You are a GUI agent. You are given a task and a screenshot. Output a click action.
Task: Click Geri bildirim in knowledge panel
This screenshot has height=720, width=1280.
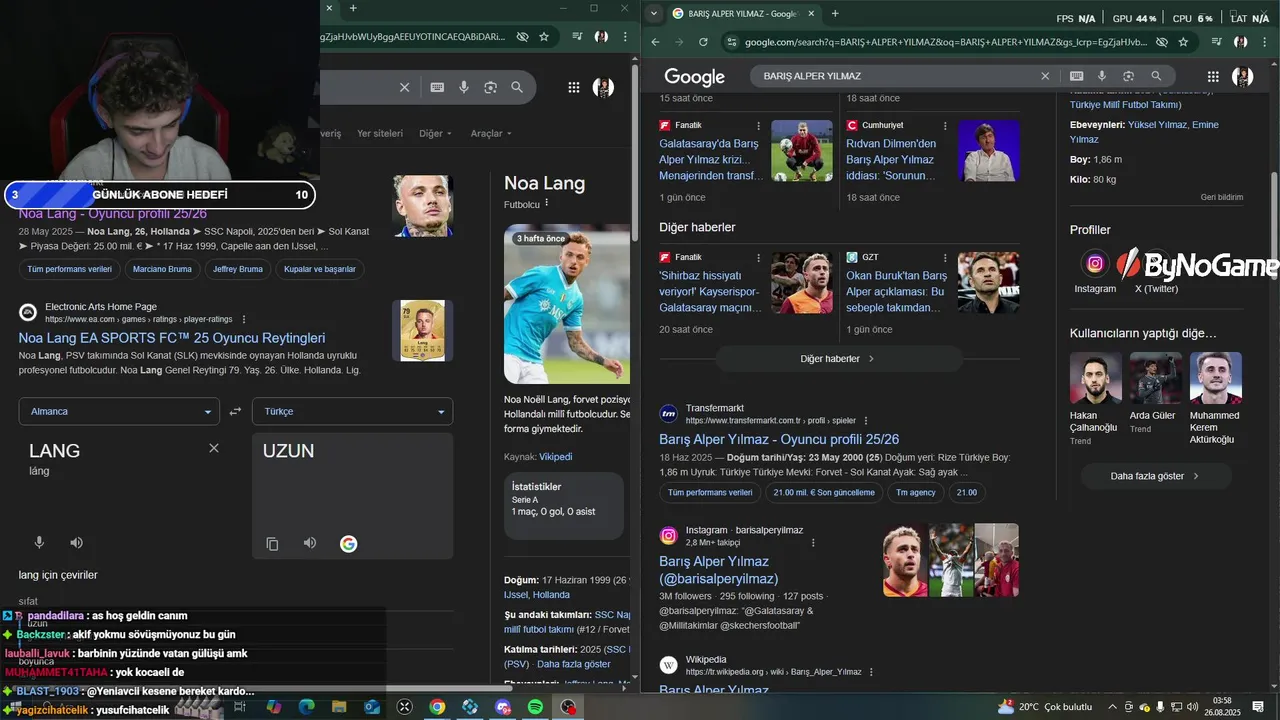pyautogui.click(x=1222, y=197)
